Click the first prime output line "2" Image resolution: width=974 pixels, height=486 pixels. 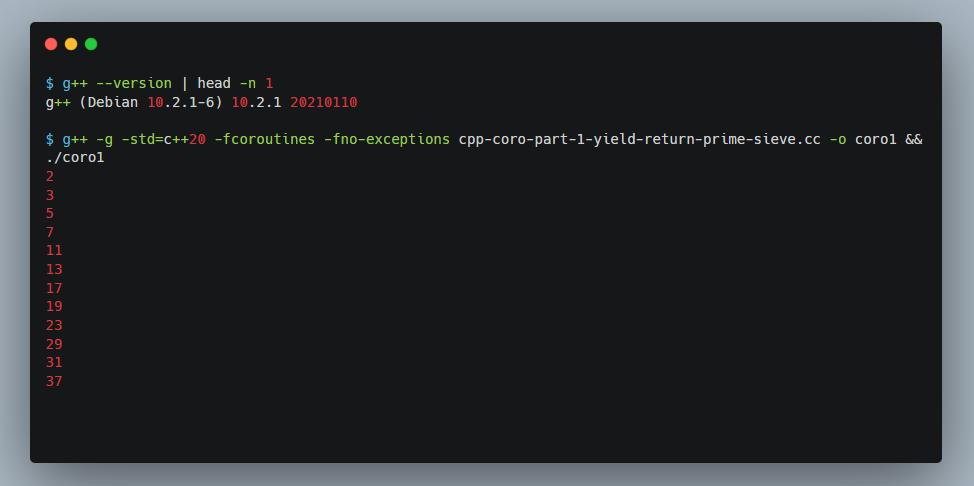(x=50, y=176)
